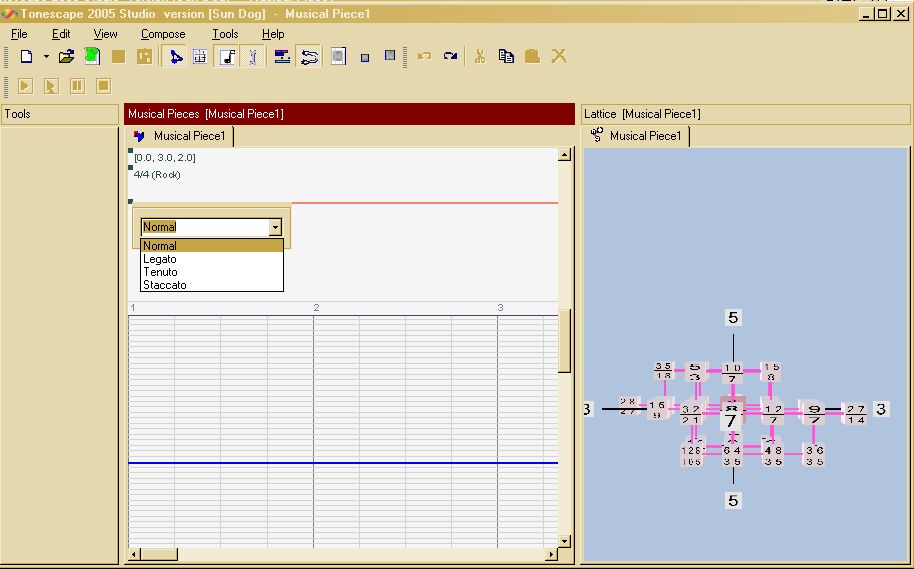
Task: Choose Normal from the articulation list
Action: (212, 245)
